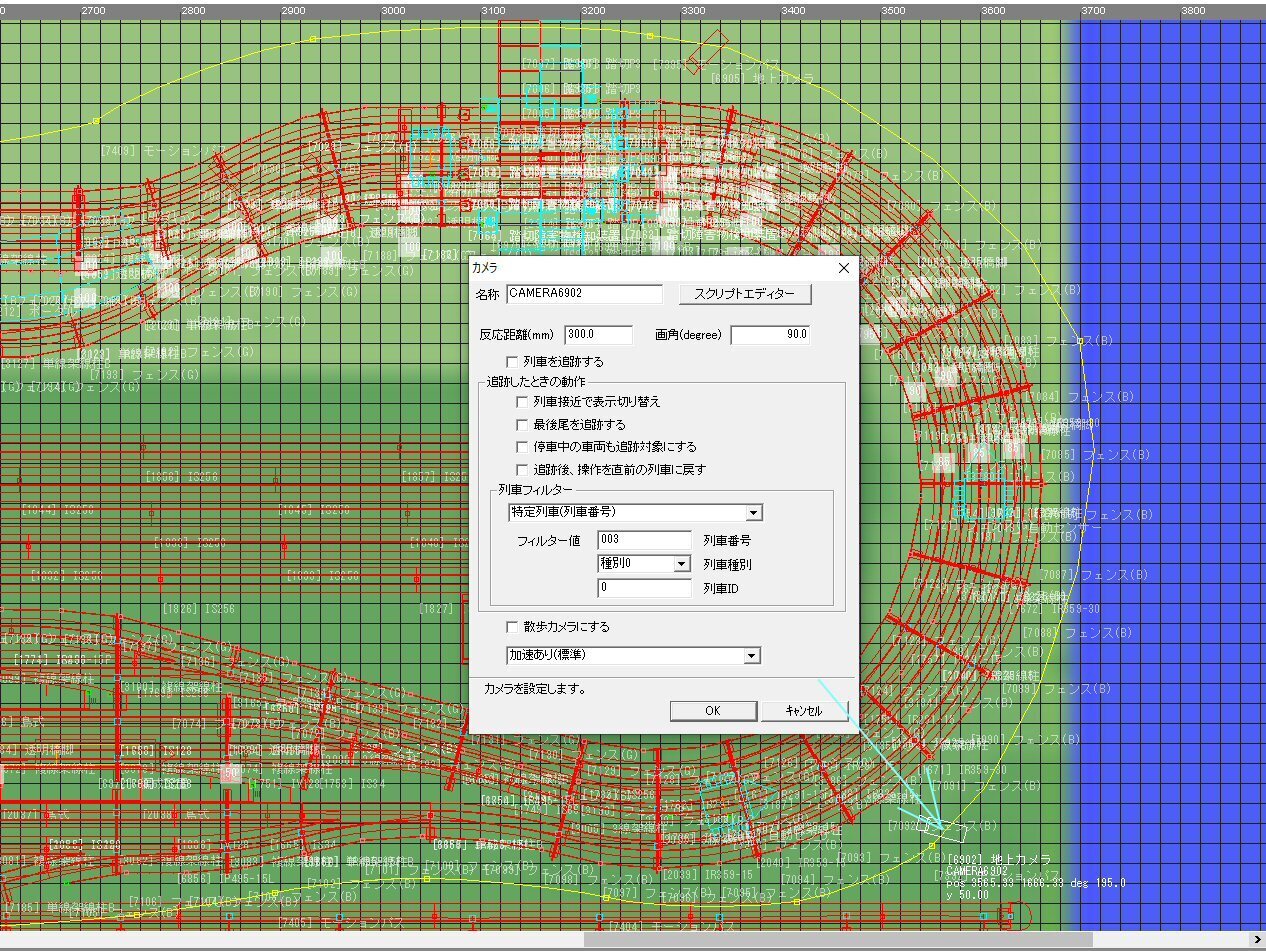Enable 停車中の車両も追跡対象にする checkbox

[522, 447]
